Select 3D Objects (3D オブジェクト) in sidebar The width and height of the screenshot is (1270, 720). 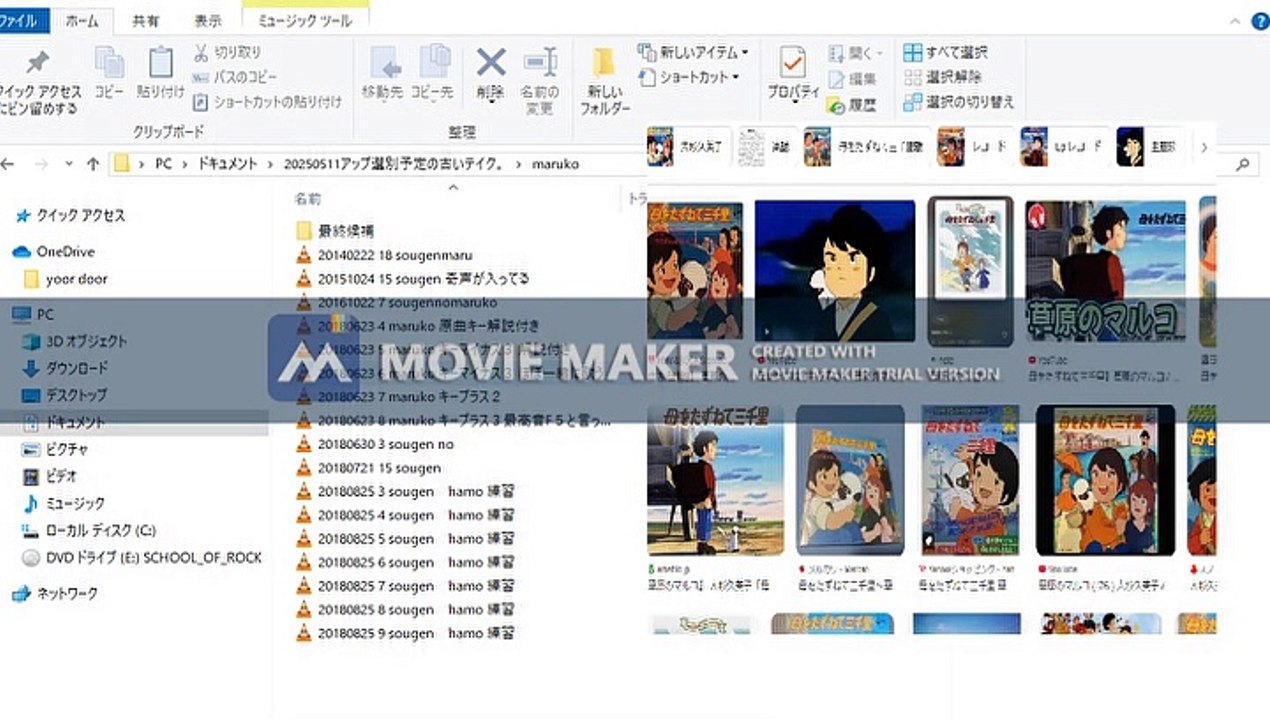[74, 341]
